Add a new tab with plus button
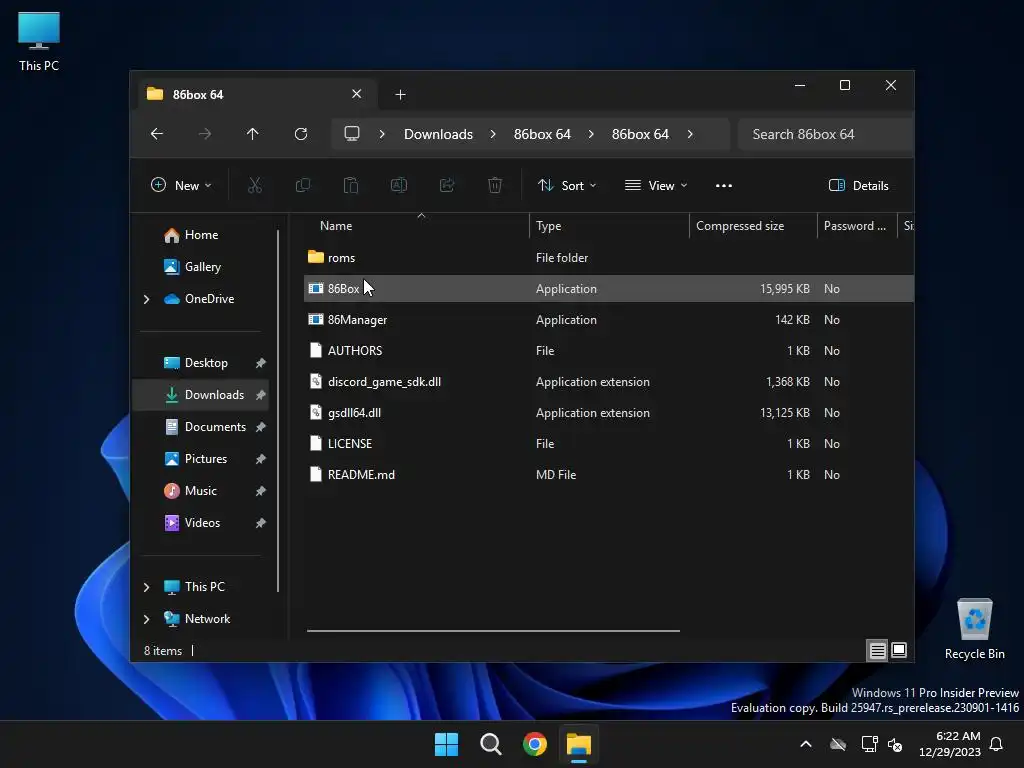This screenshot has width=1024, height=768. click(x=400, y=95)
